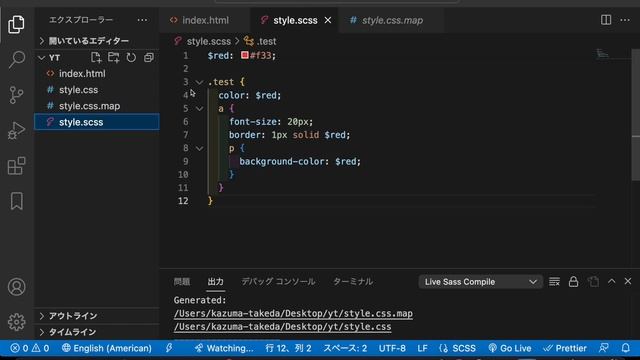Fold the .test block on line 3
Viewport: 640px width, 360px height.
[199, 82]
